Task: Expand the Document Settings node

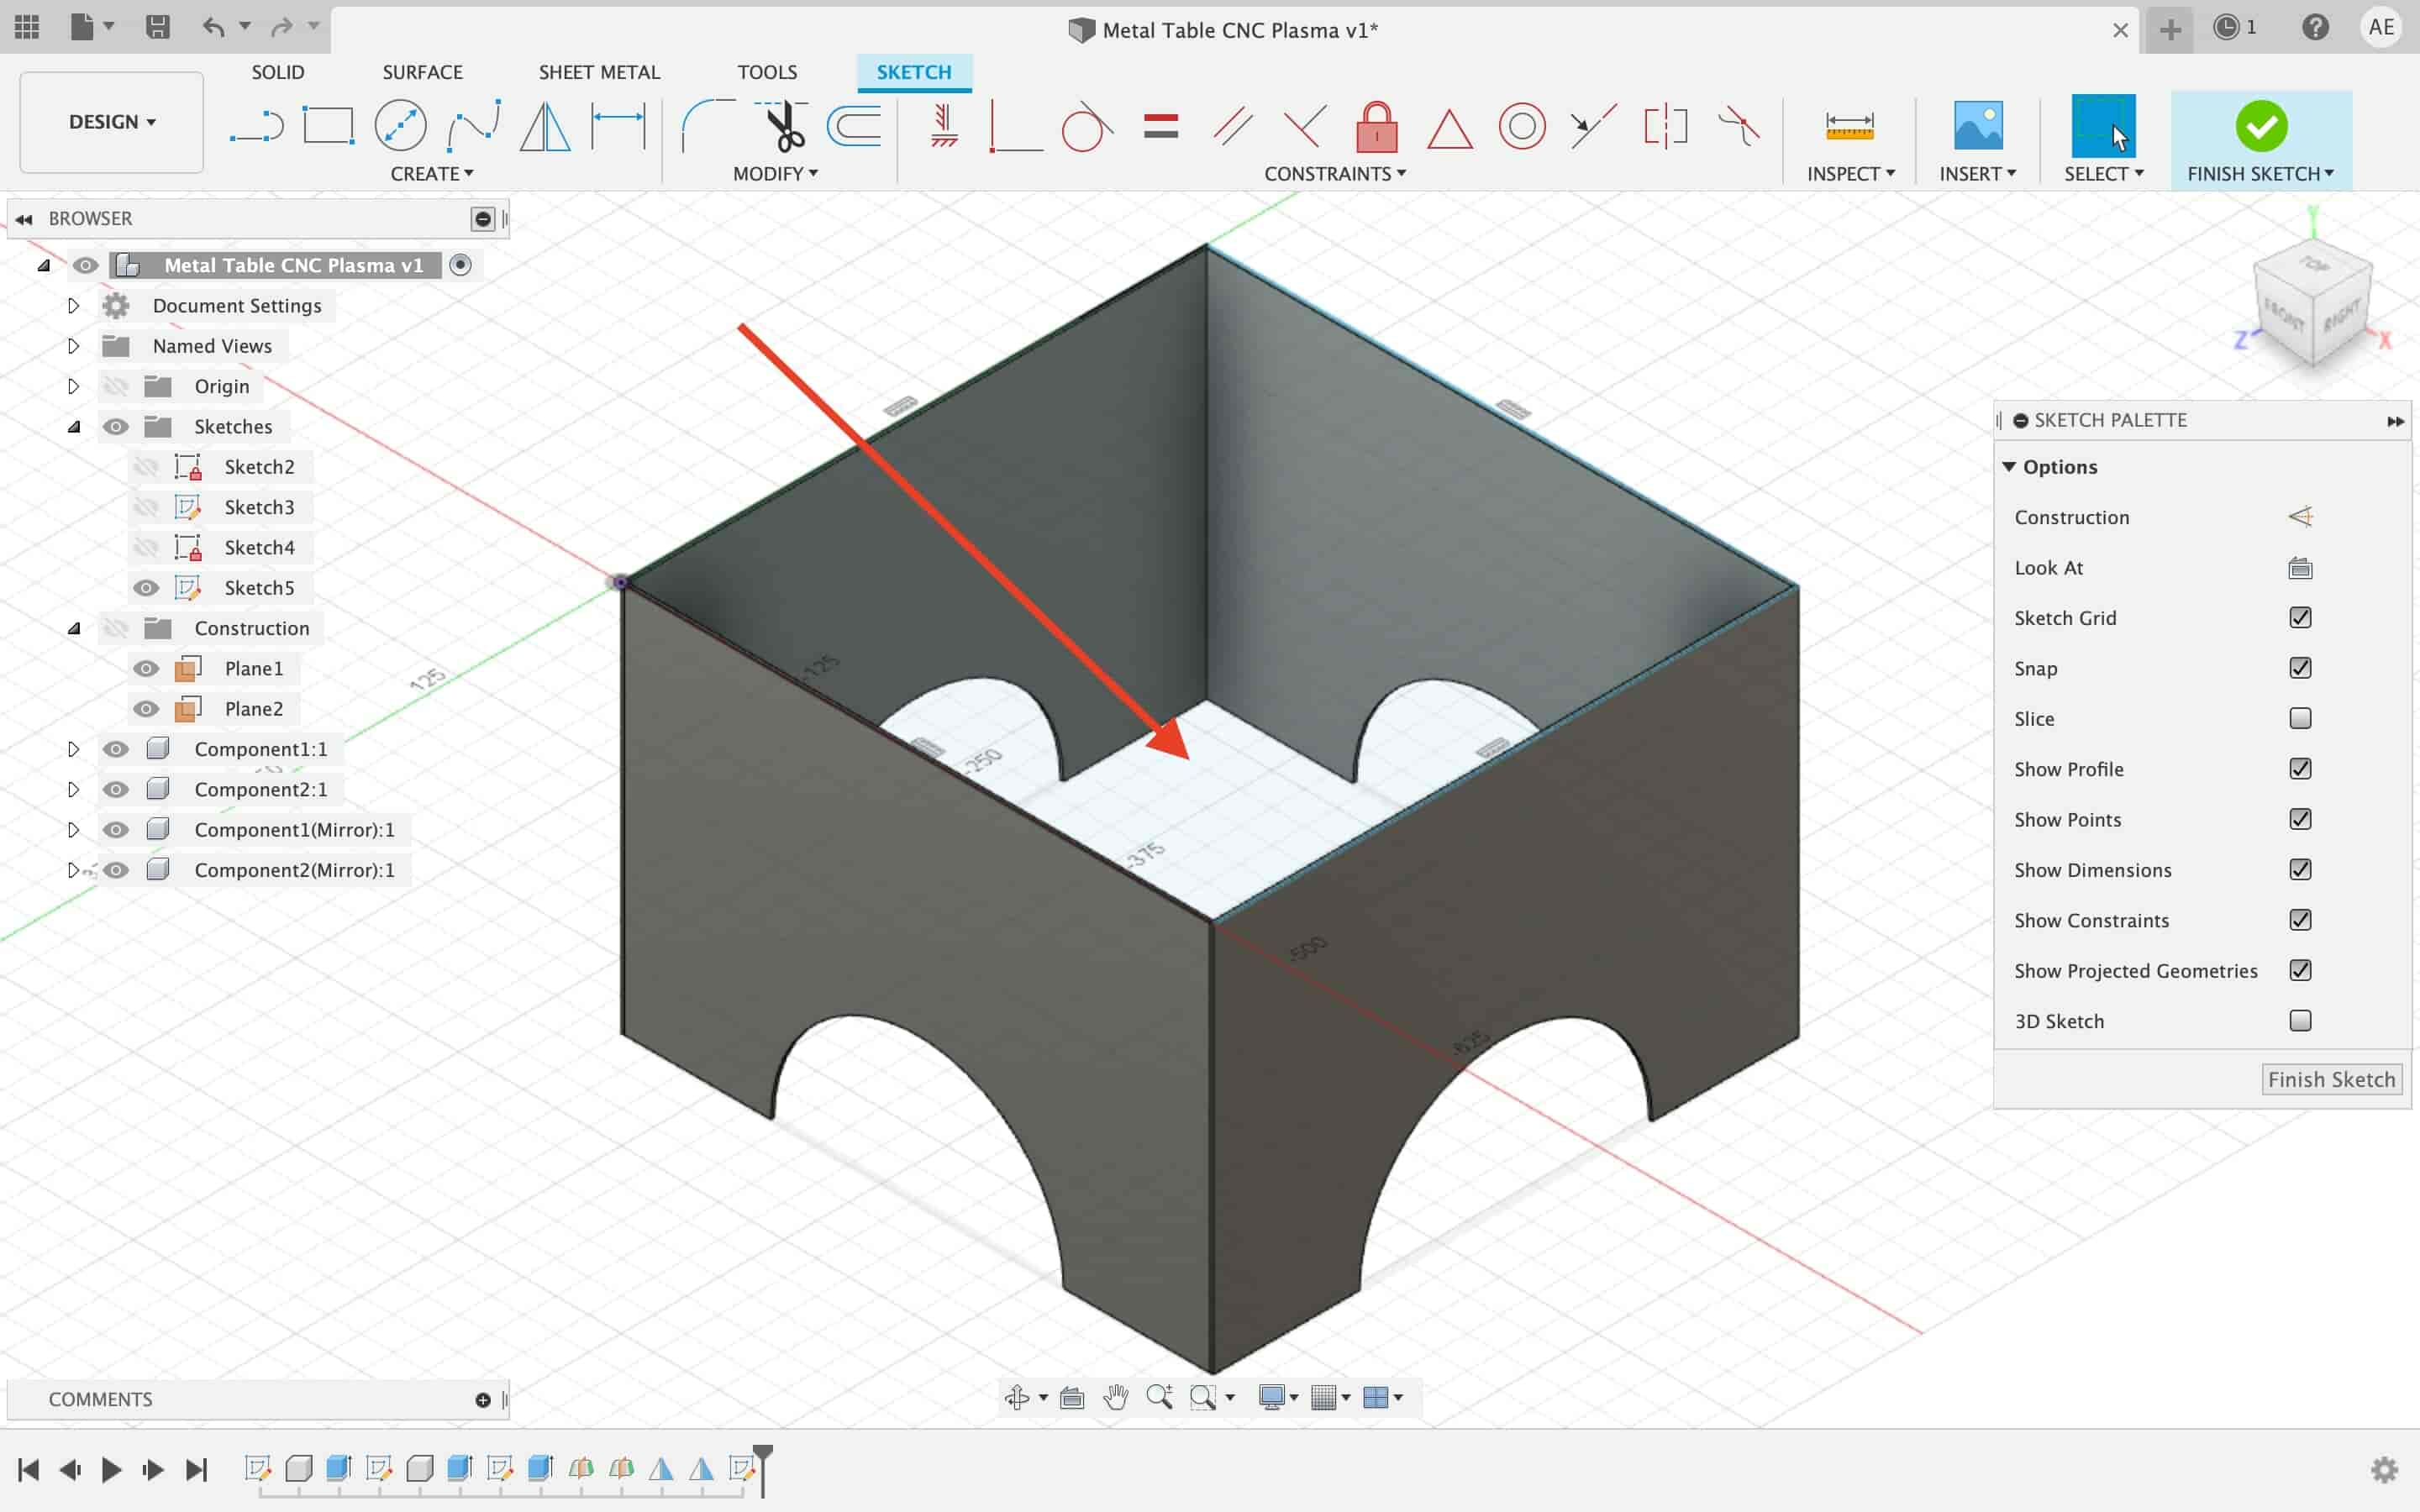Action: (73, 306)
